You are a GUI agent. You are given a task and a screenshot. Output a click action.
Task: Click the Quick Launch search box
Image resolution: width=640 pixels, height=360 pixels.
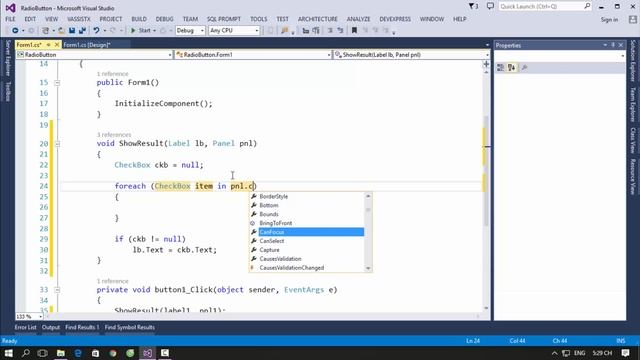pyautogui.click(x=544, y=6)
